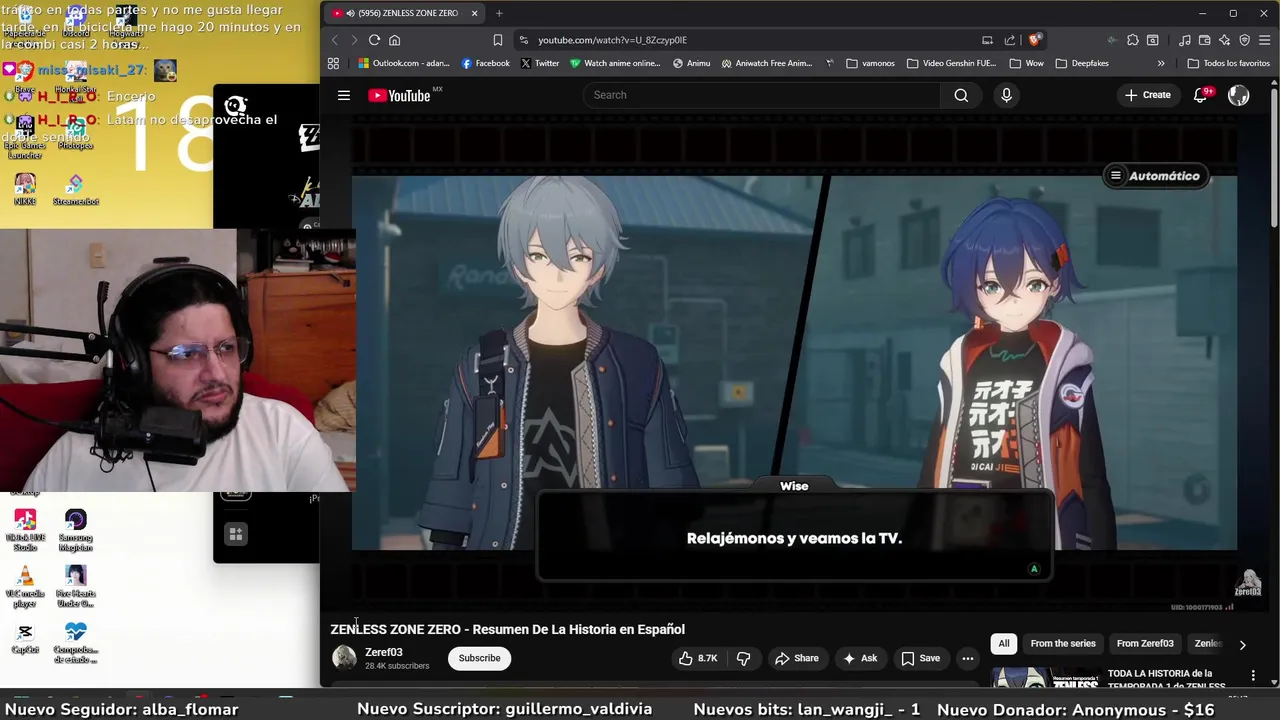Click the share icon in the address bar
The image size is (1280, 720).
[x=1010, y=40]
